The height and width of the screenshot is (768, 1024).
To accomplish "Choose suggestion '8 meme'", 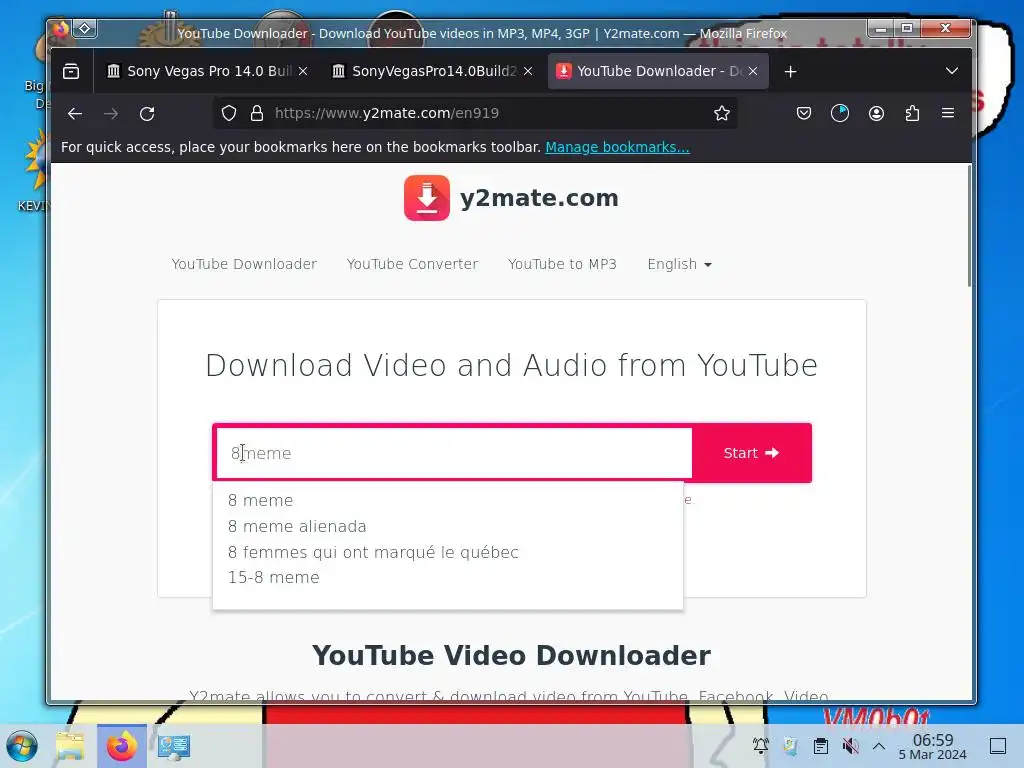I will [261, 500].
